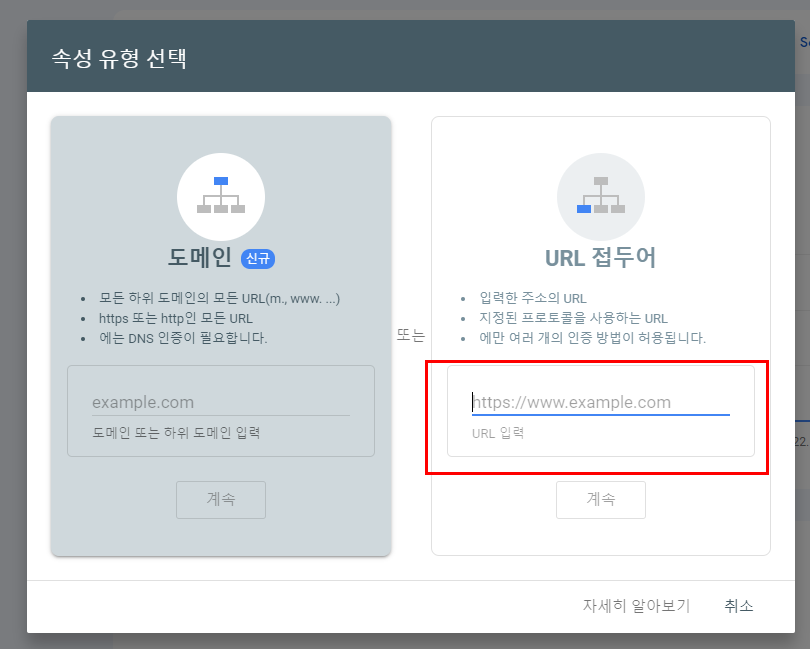Viewport: 810px width, 649px height.
Task: Click the bullet 입력한 주소의 URL
Action: click(x=533, y=298)
